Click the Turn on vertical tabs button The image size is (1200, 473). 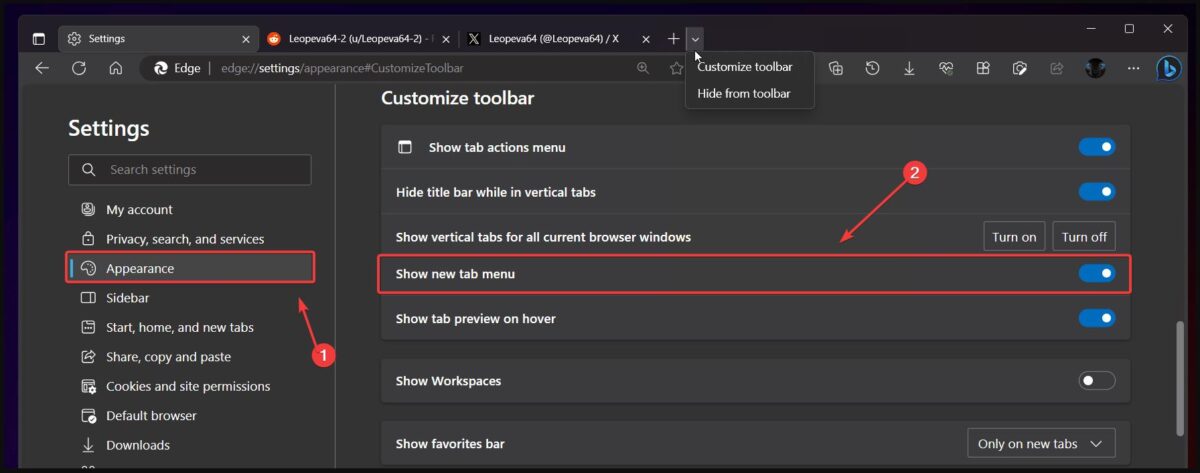click(1014, 237)
